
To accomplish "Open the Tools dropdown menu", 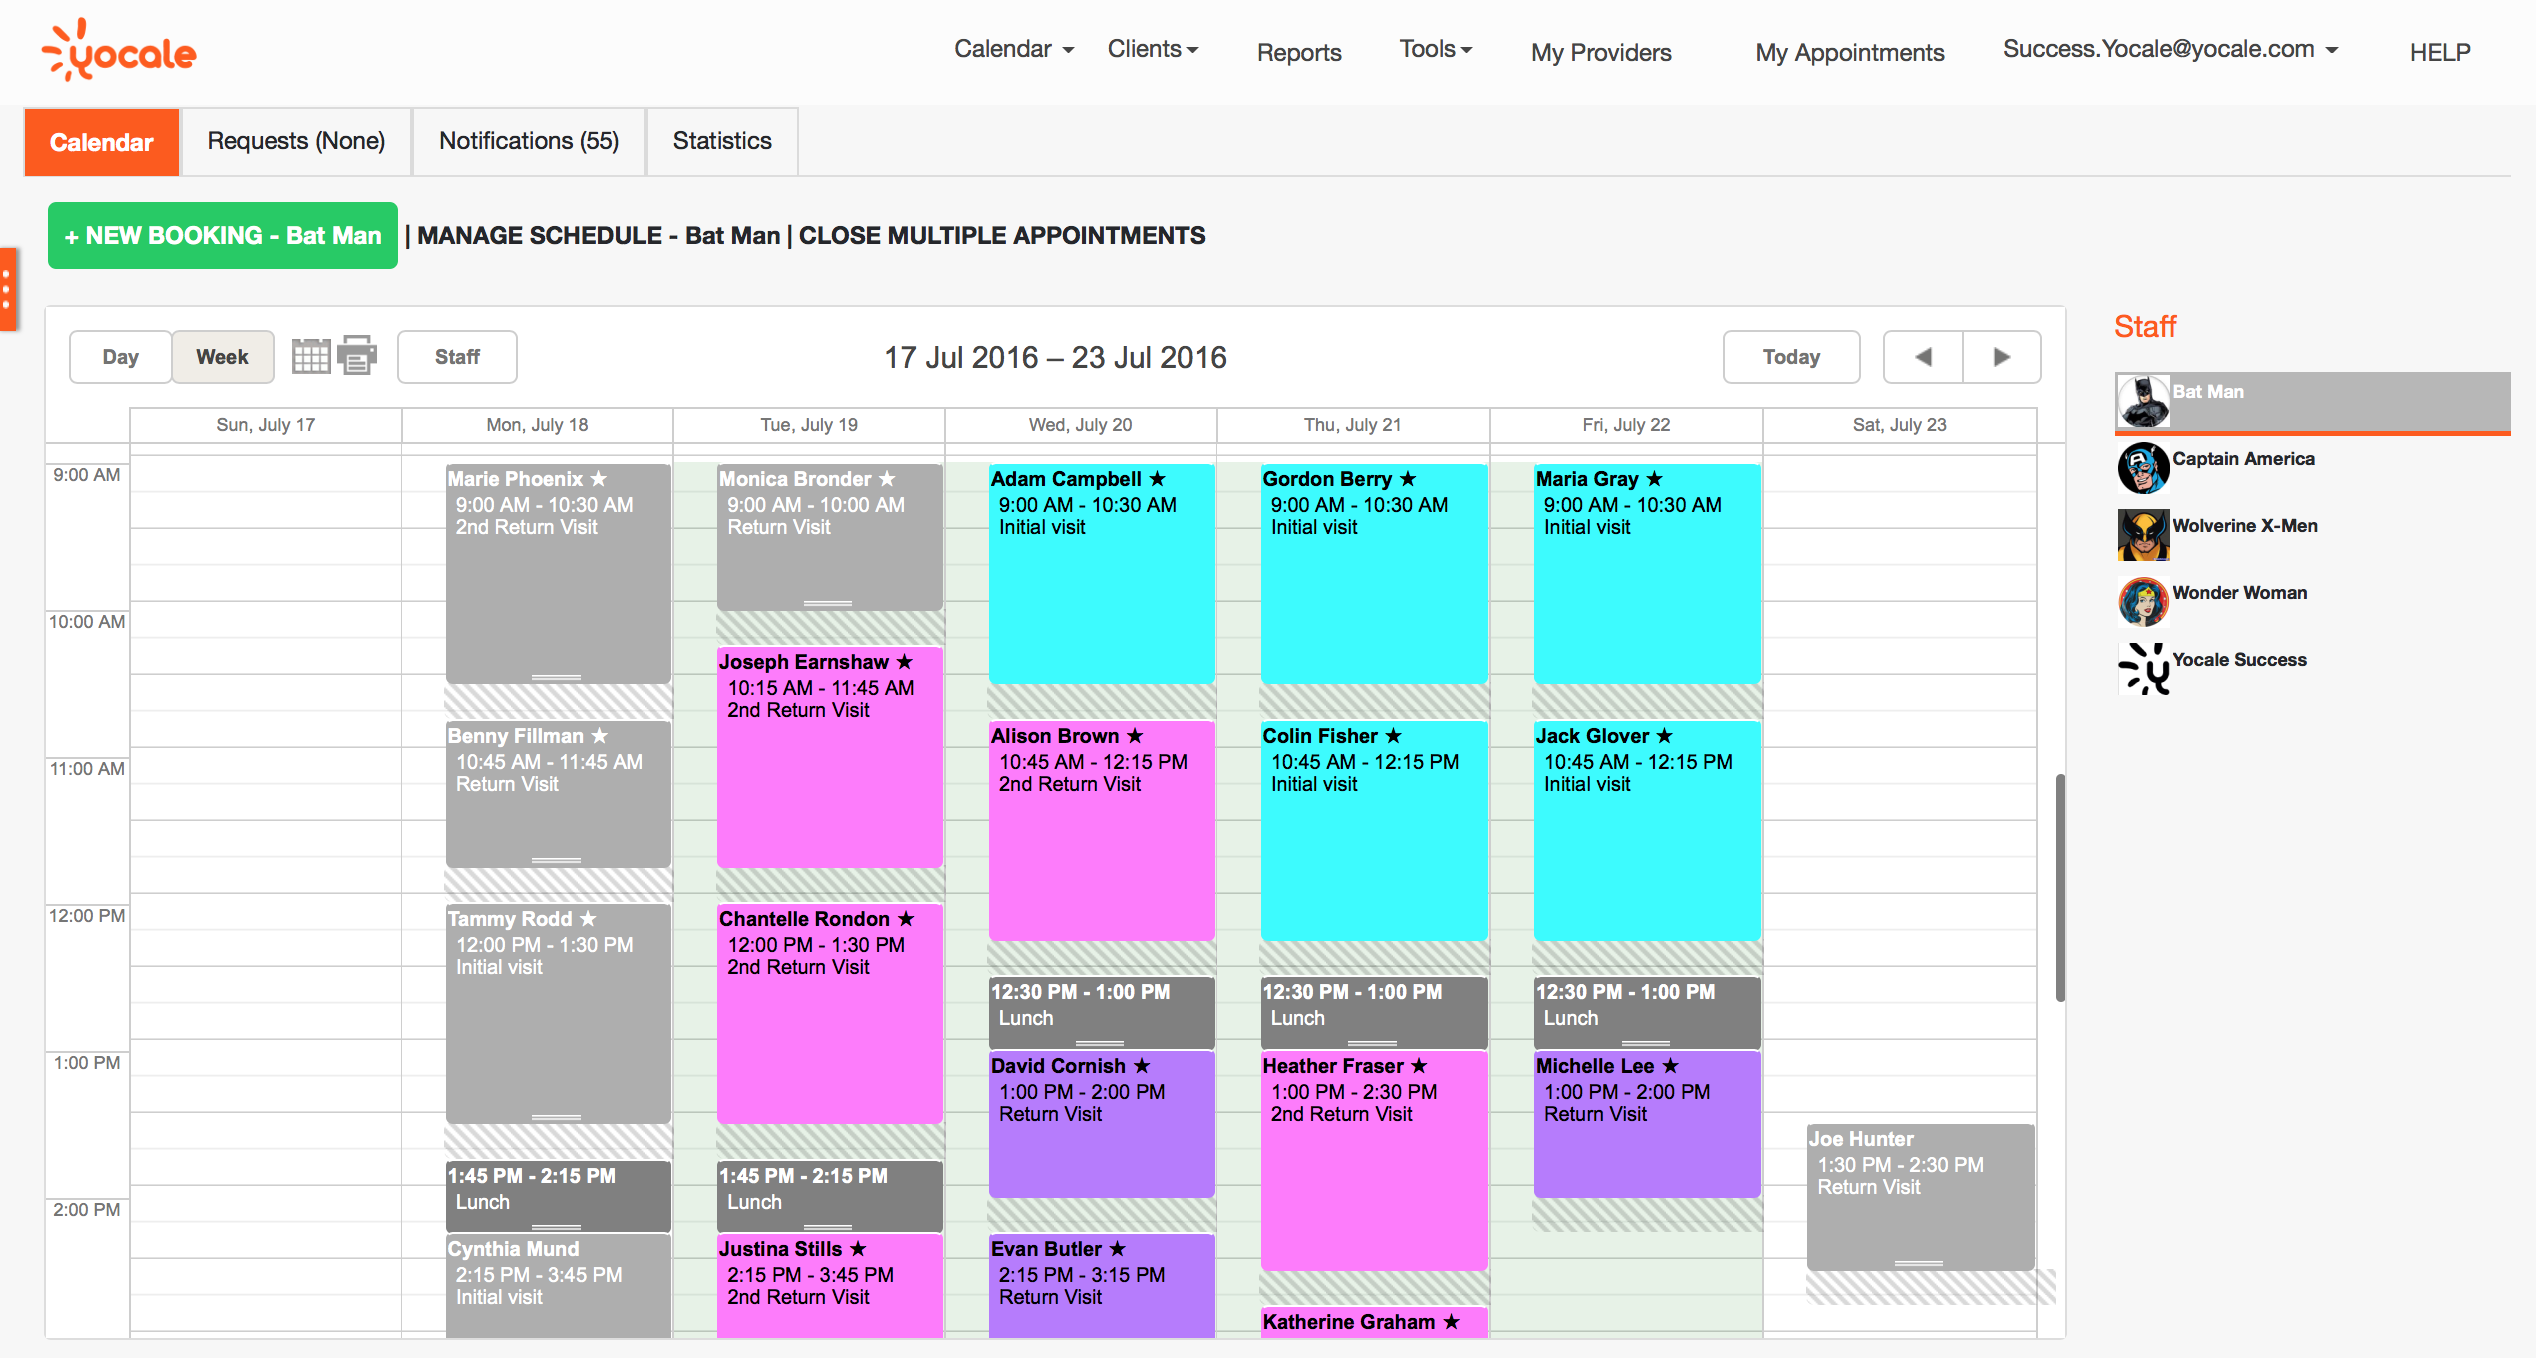I will (x=1435, y=49).
